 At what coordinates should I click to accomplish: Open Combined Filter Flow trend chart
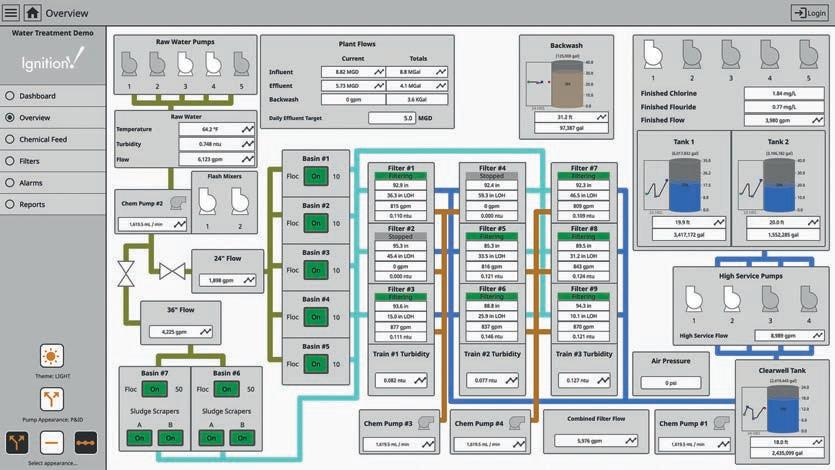[631, 441]
